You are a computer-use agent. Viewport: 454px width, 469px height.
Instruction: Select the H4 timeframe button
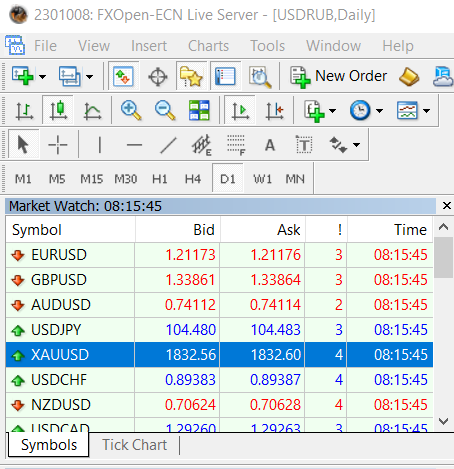point(193,179)
